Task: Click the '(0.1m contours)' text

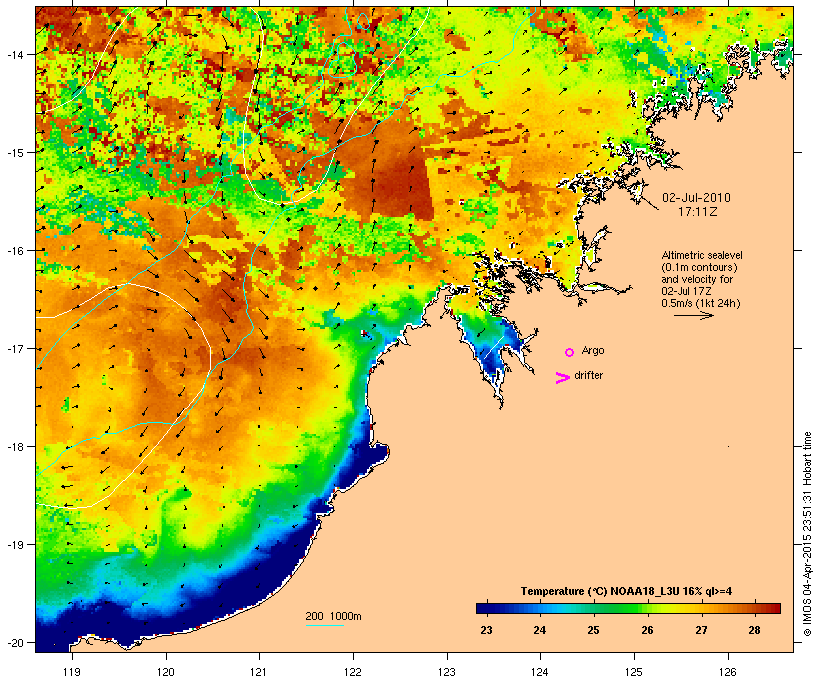Action: 700,267
